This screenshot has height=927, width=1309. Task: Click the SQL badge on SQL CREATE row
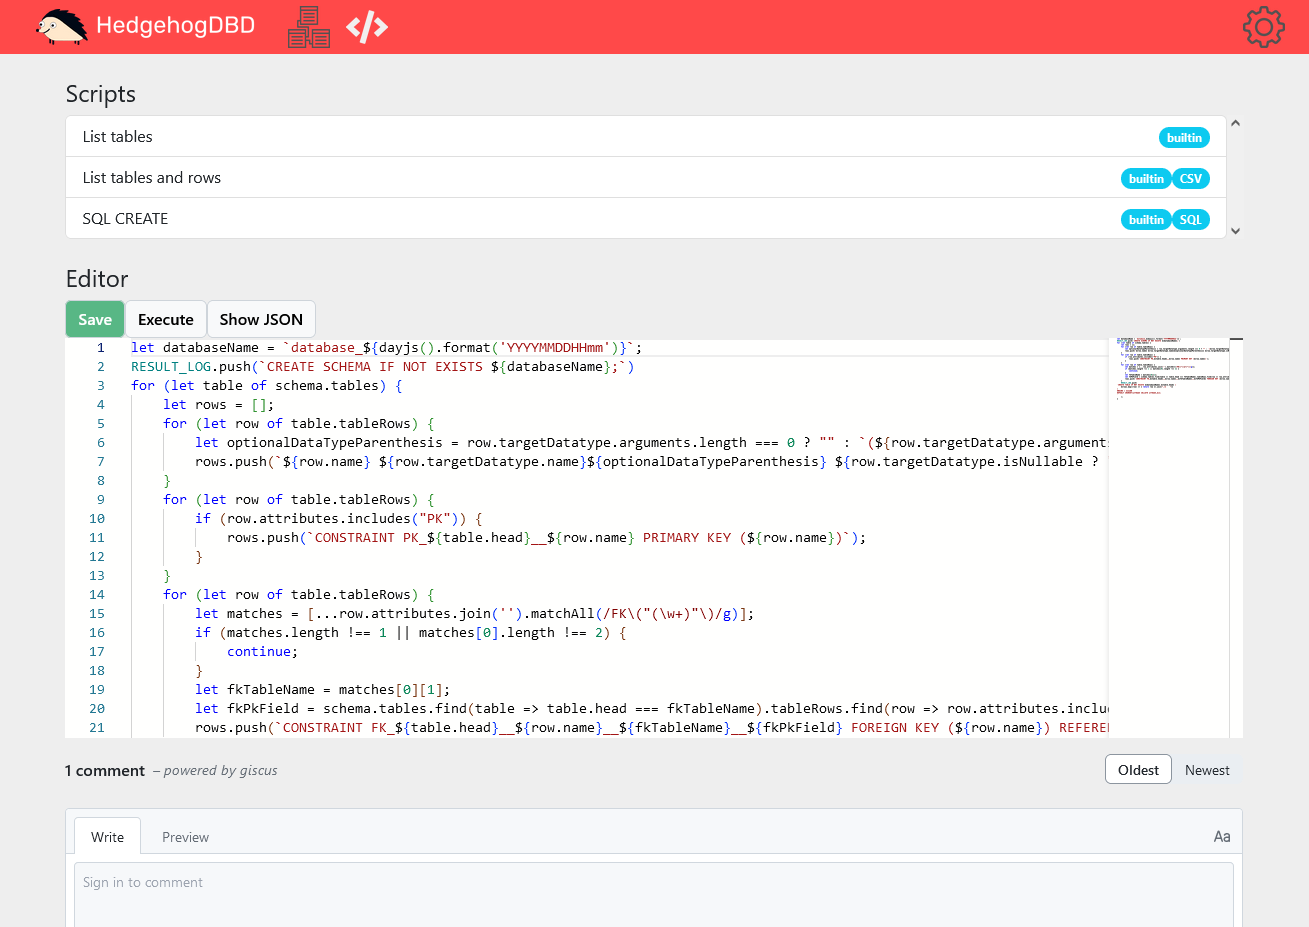tap(1190, 220)
